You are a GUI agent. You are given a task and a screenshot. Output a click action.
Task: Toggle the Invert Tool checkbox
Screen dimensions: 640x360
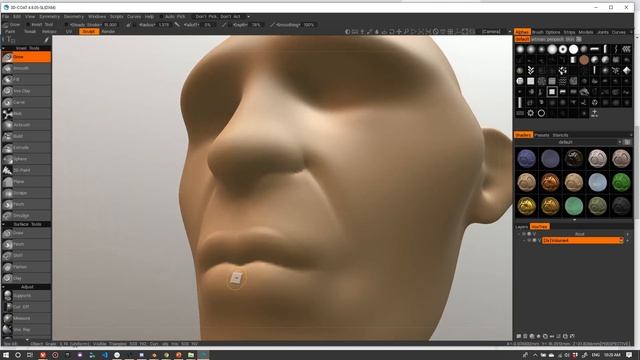pyautogui.click(x=28, y=25)
